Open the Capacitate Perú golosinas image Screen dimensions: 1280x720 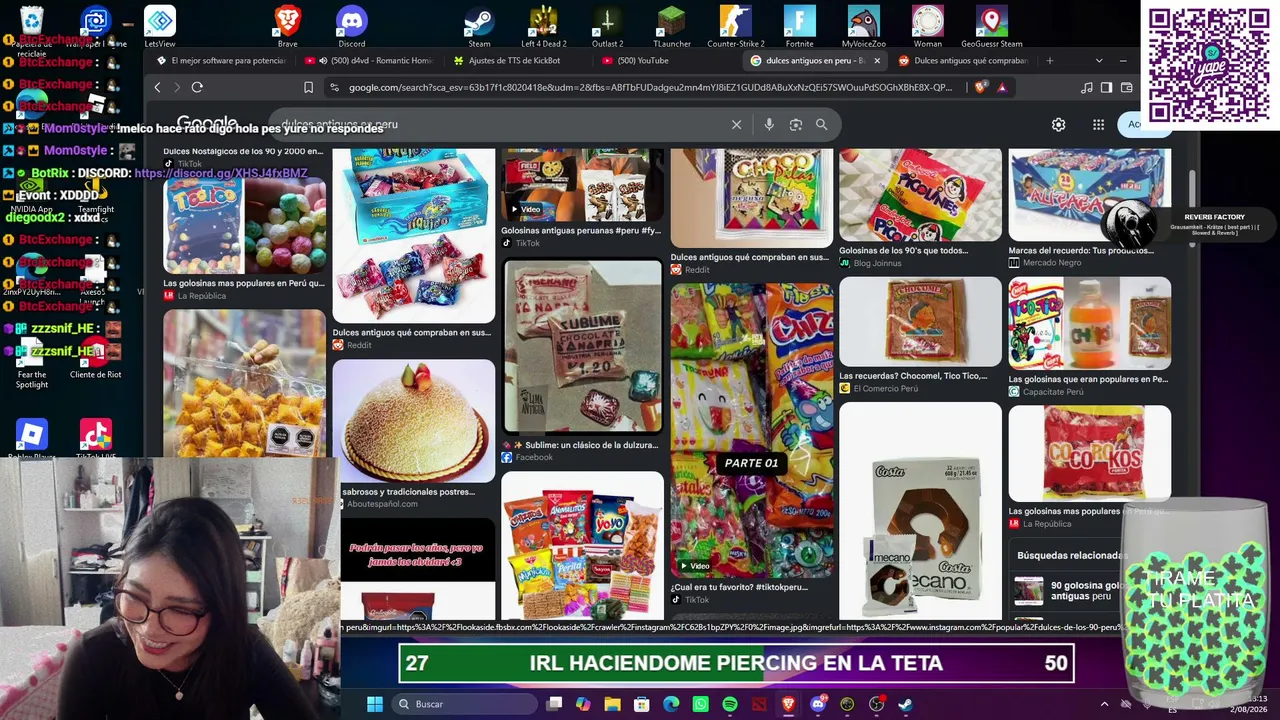coord(1089,323)
